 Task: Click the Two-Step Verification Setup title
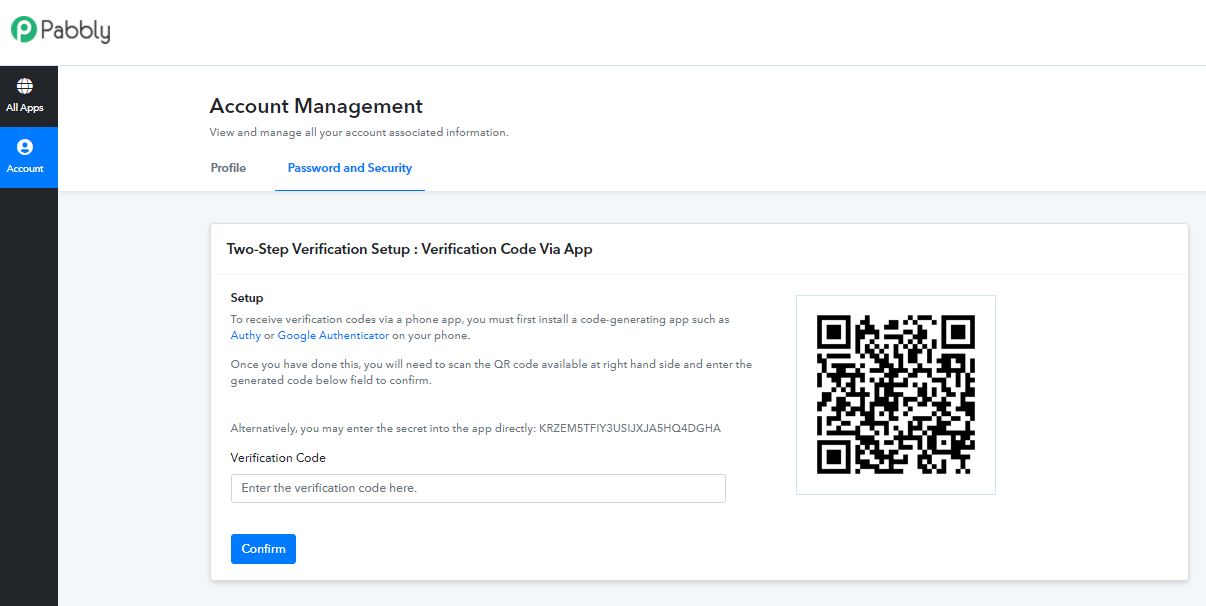(410, 249)
